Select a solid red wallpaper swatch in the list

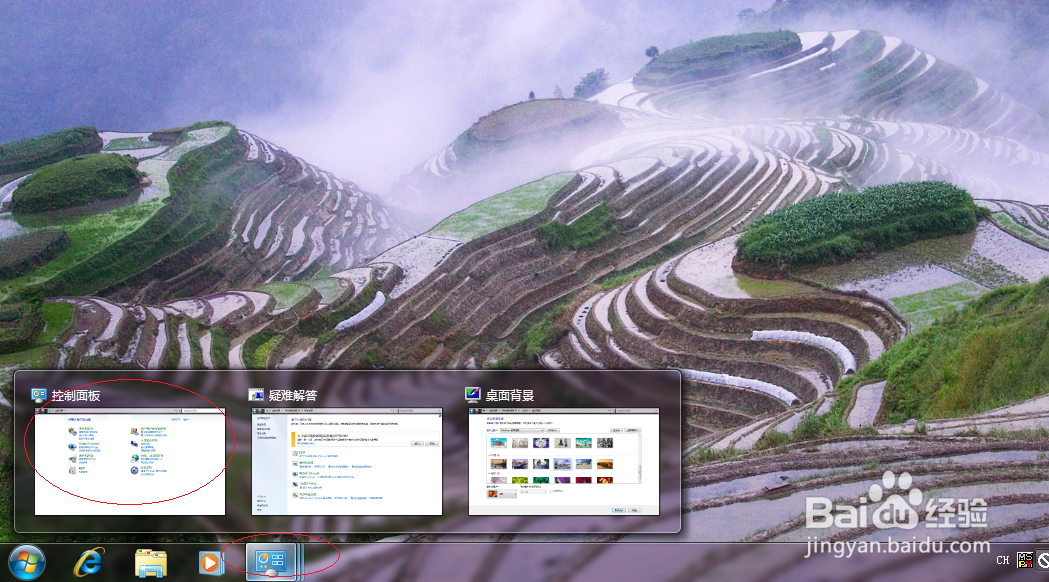point(586,479)
